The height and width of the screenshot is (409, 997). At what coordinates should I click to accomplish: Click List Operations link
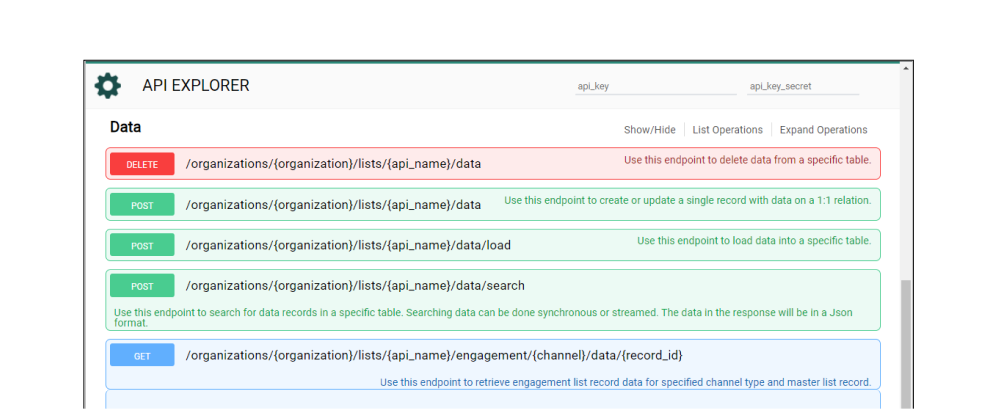click(727, 130)
